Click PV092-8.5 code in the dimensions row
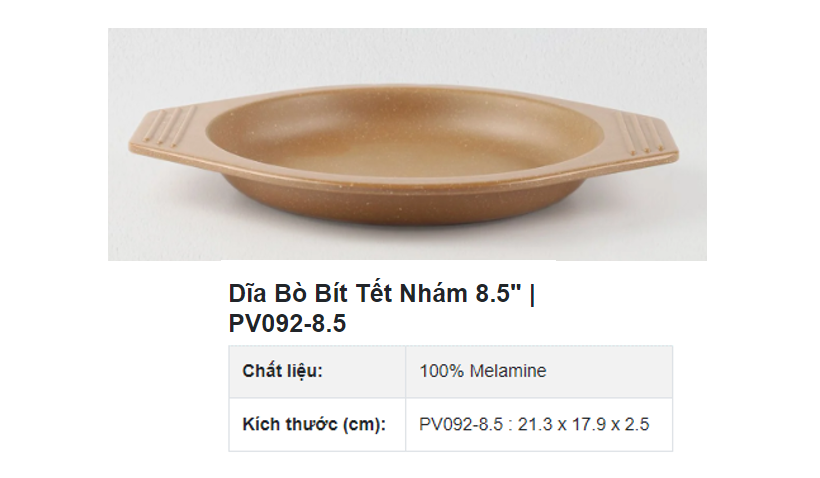The height and width of the screenshot is (478, 820). point(459,424)
